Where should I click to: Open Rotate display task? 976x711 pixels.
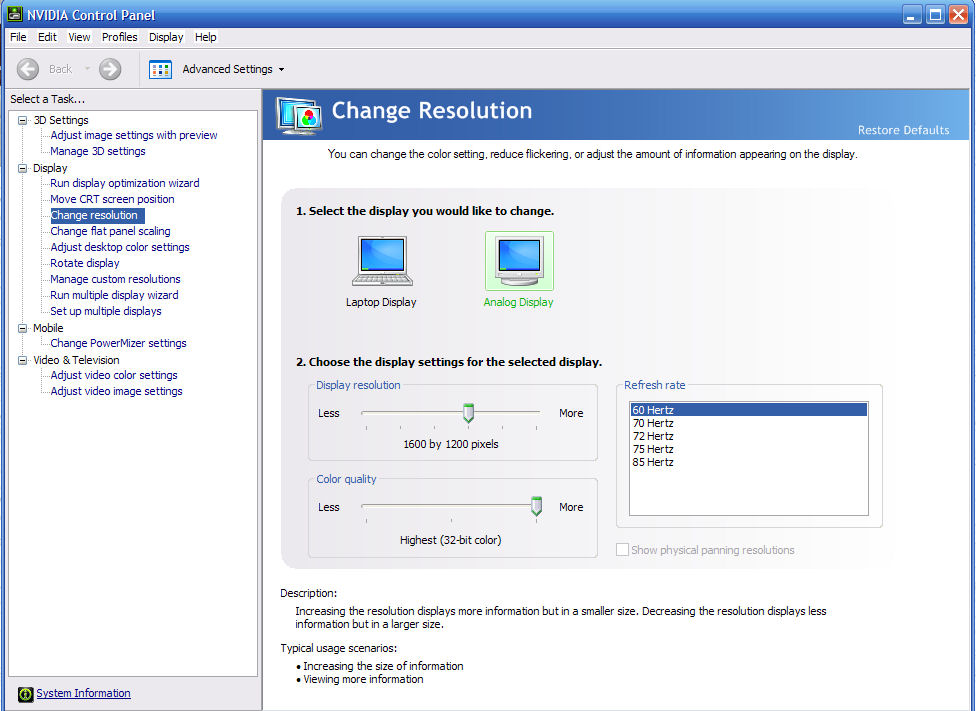(x=85, y=263)
